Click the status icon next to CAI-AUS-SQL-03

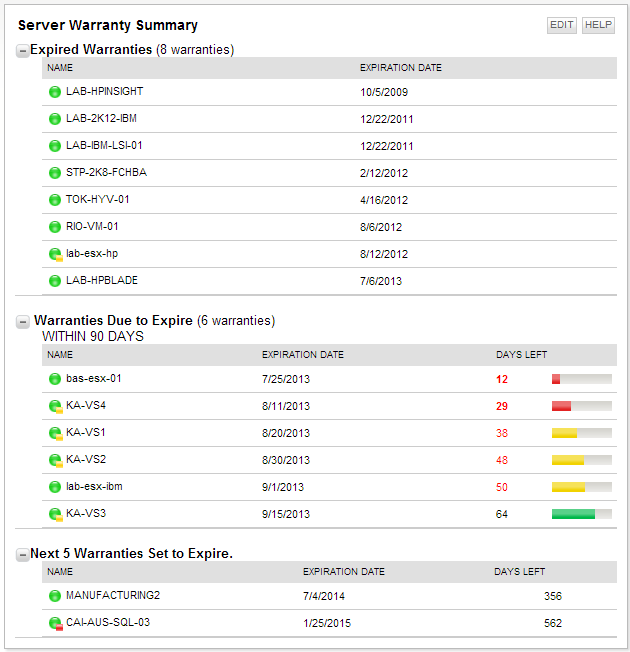point(55,623)
